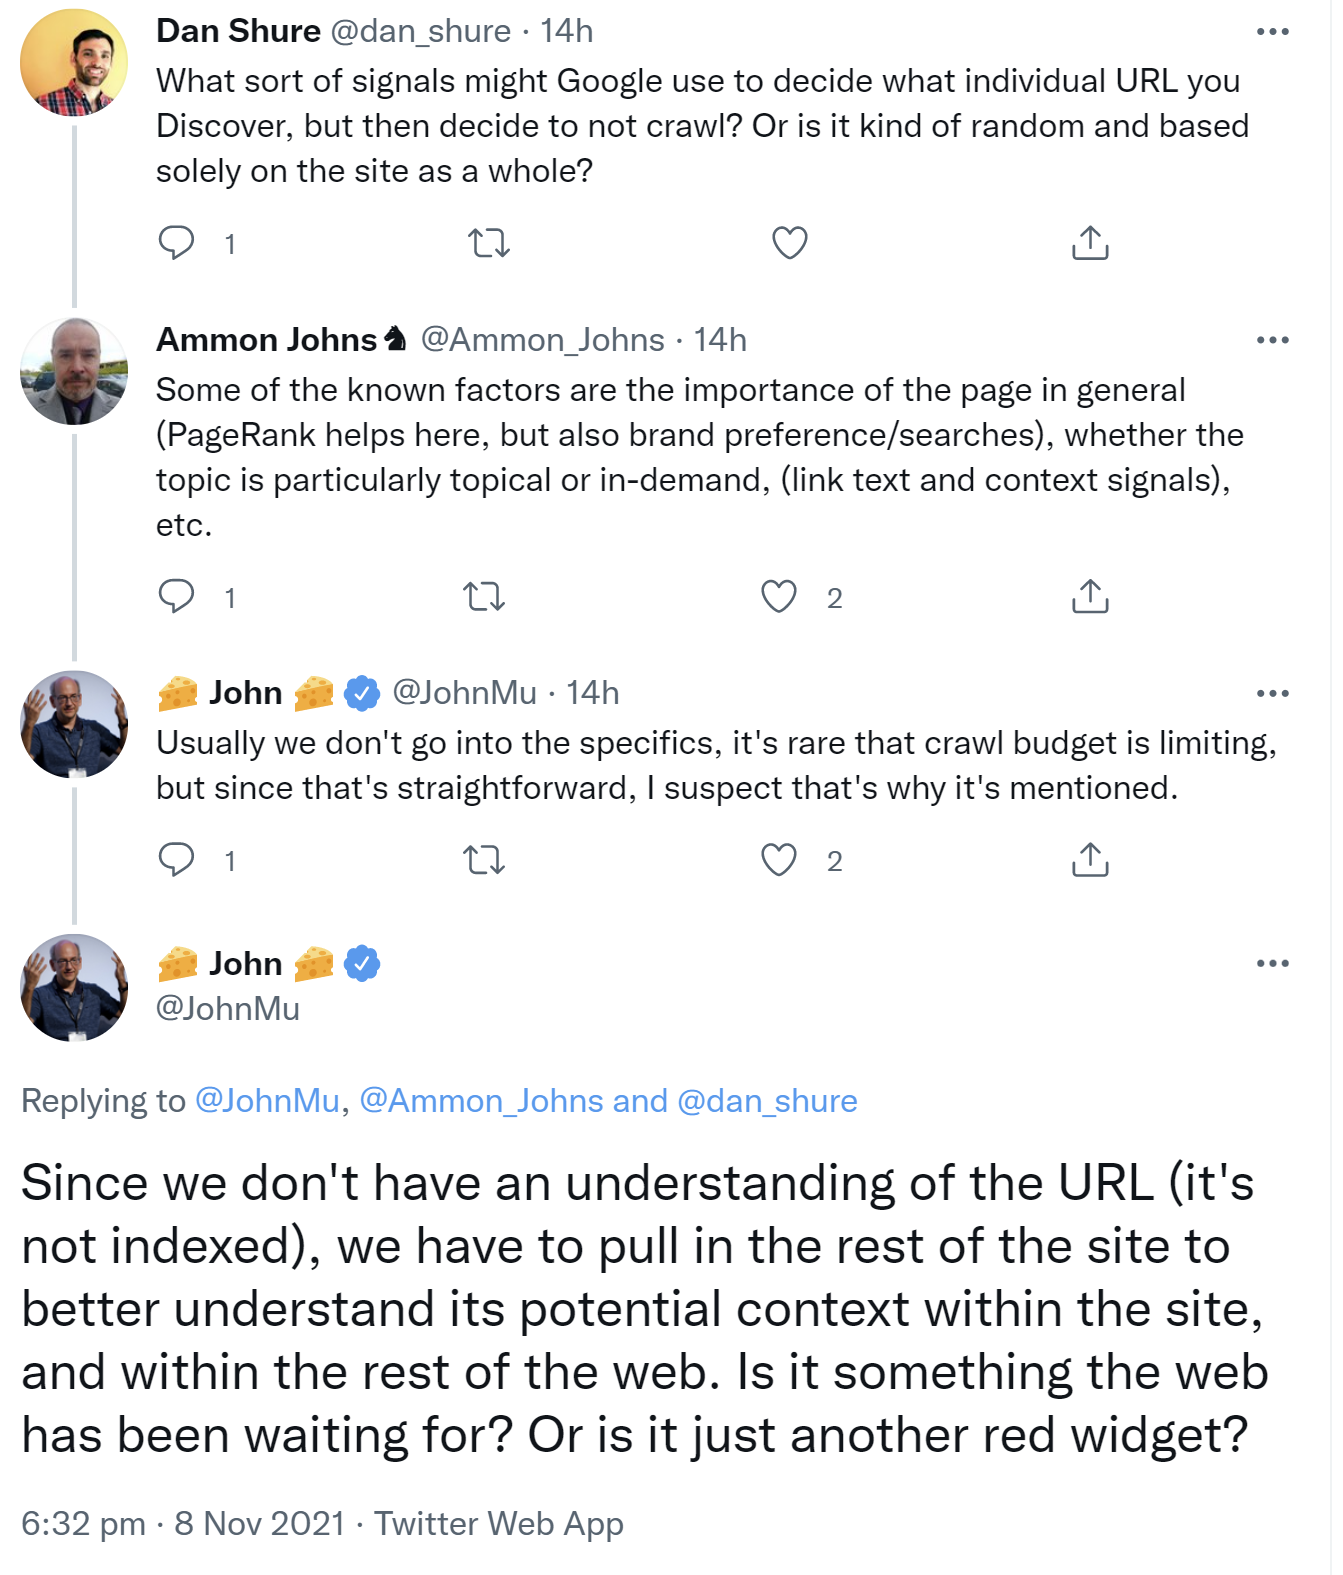Like Dan Shure's tweet
The image size is (1343, 1575).
[789, 243]
